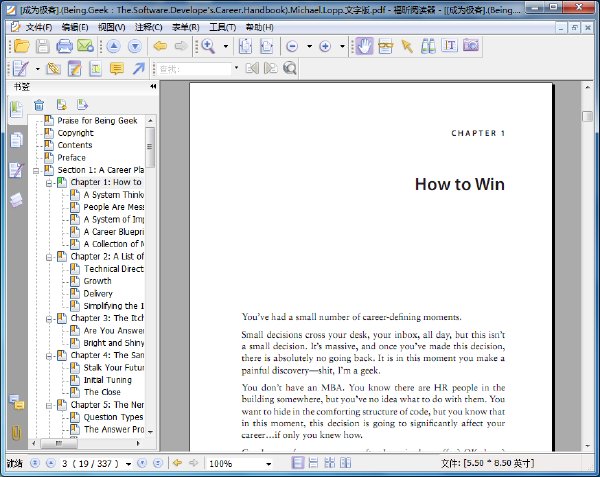Hide bookmarks panel with double-arrow button
The height and width of the screenshot is (477, 600).
click(153, 86)
